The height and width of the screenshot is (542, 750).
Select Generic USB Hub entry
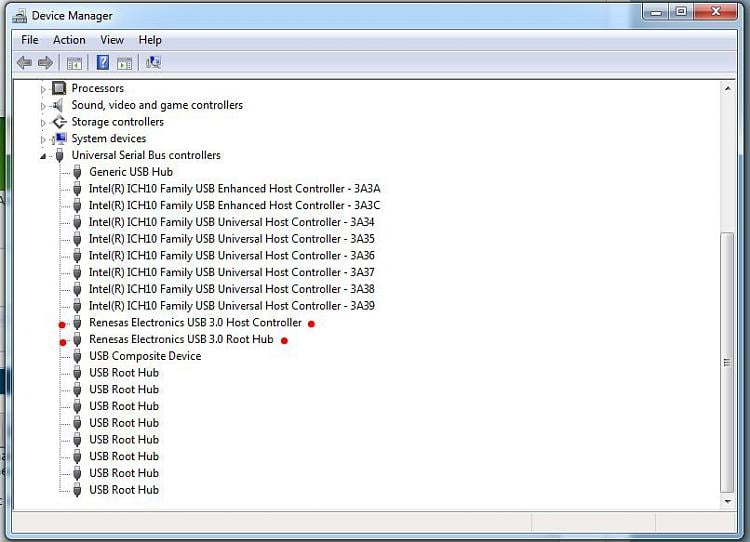131,172
